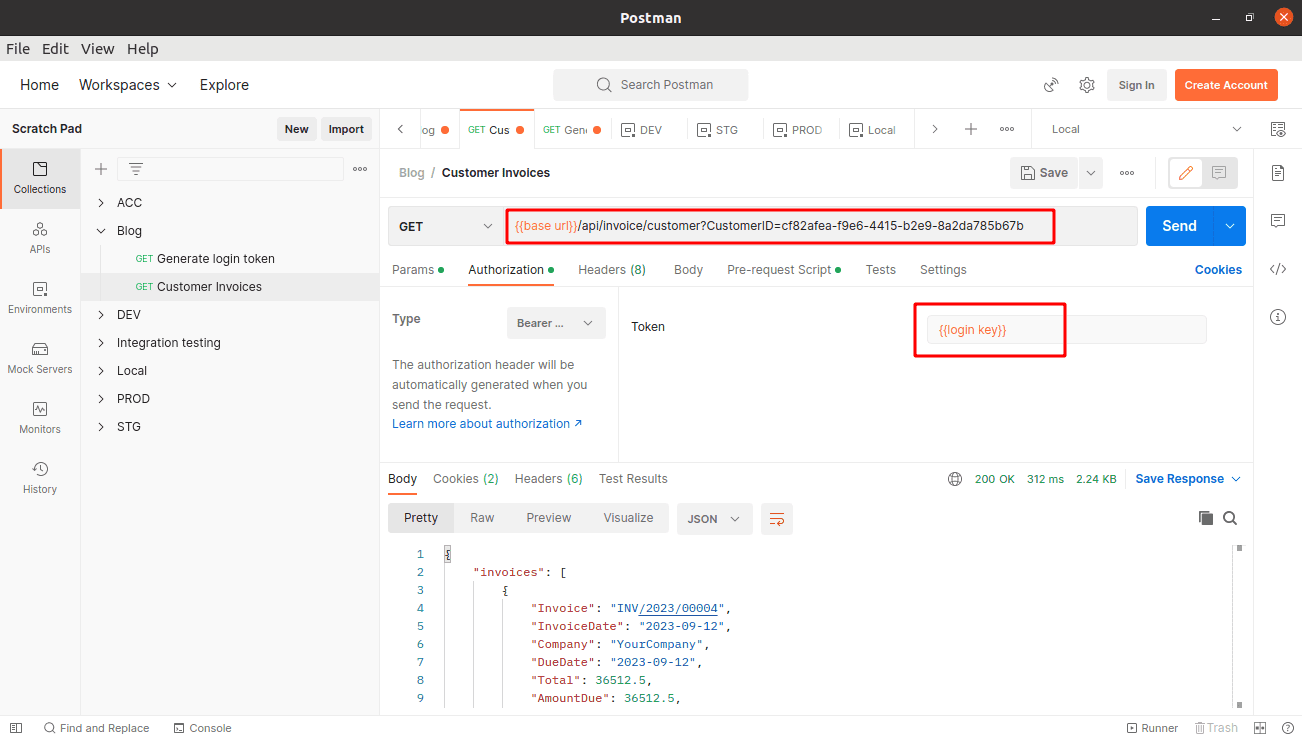Open request info icon in right sidebar
This screenshot has height=740, width=1302.
pos(1277,317)
